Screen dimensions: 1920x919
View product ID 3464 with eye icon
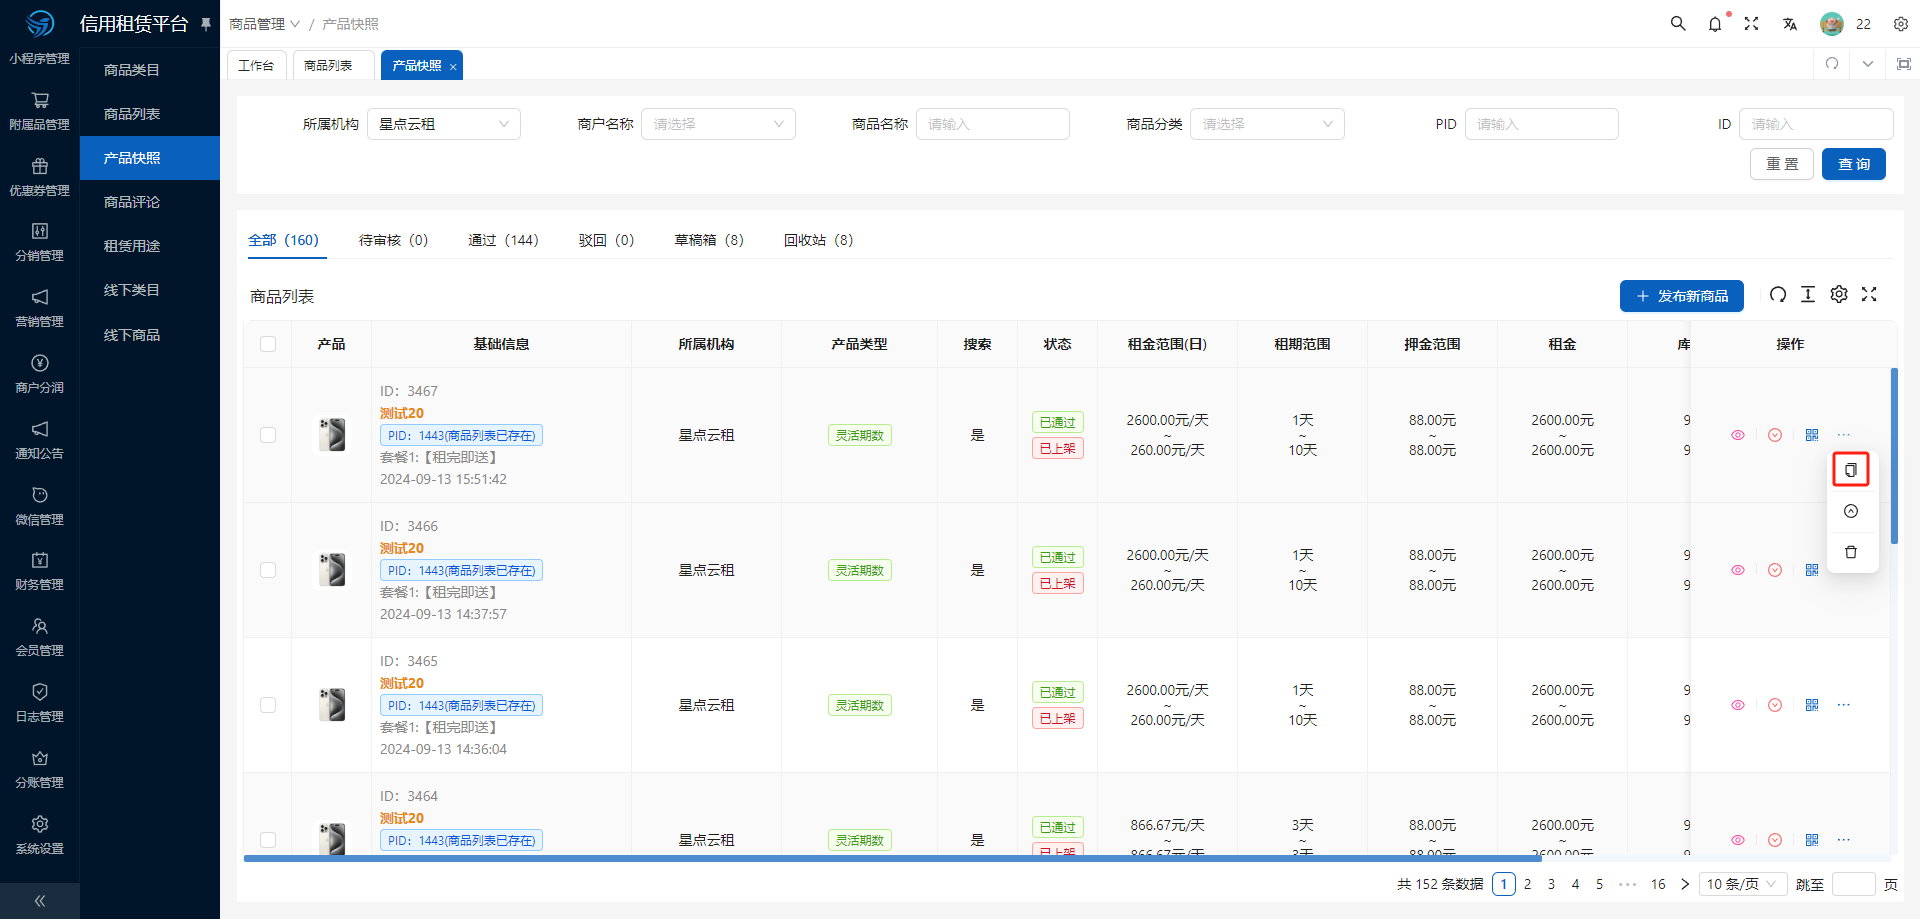pyautogui.click(x=1738, y=840)
